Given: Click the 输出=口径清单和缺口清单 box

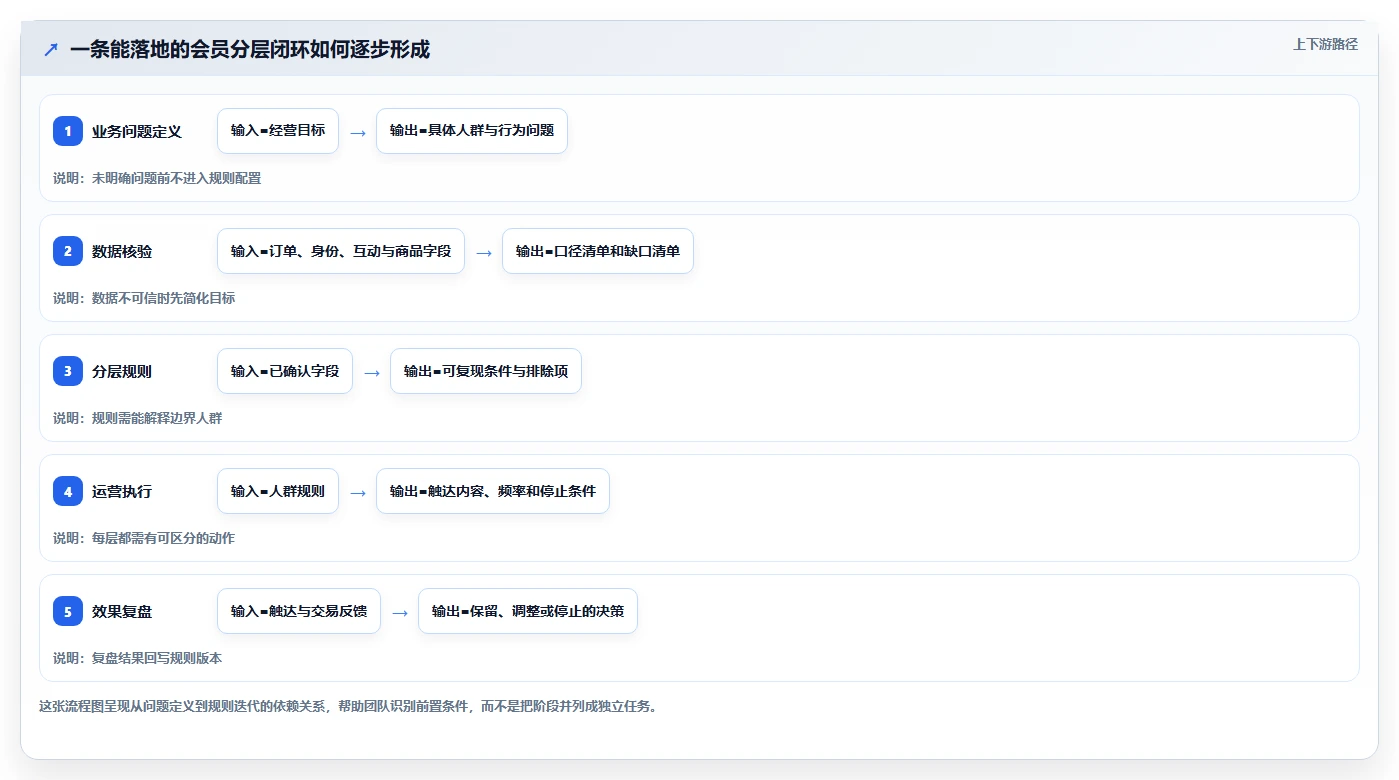Looking at the screenshot, I should point(598,251).
